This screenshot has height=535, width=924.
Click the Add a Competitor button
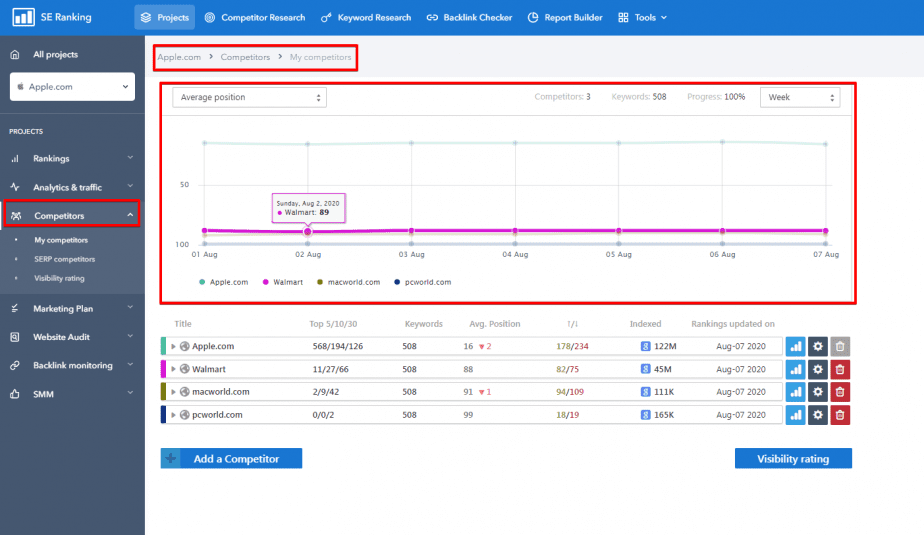[x=232, y=458]
